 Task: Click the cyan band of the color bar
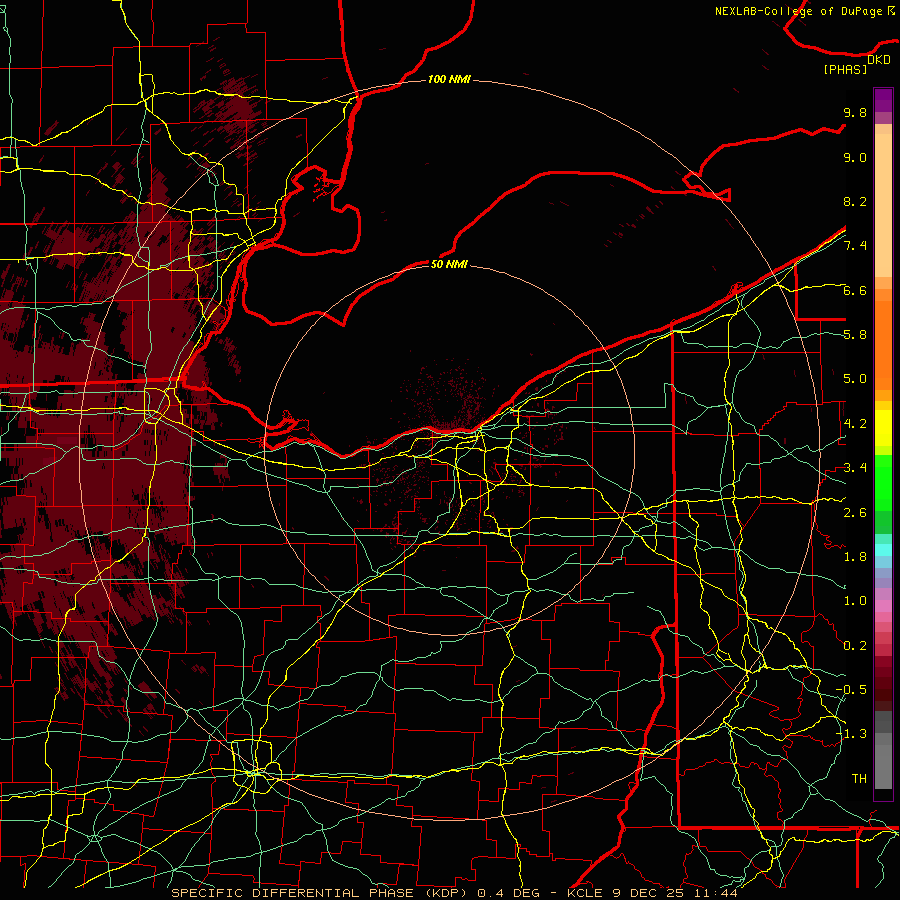(x=883, y=550)
